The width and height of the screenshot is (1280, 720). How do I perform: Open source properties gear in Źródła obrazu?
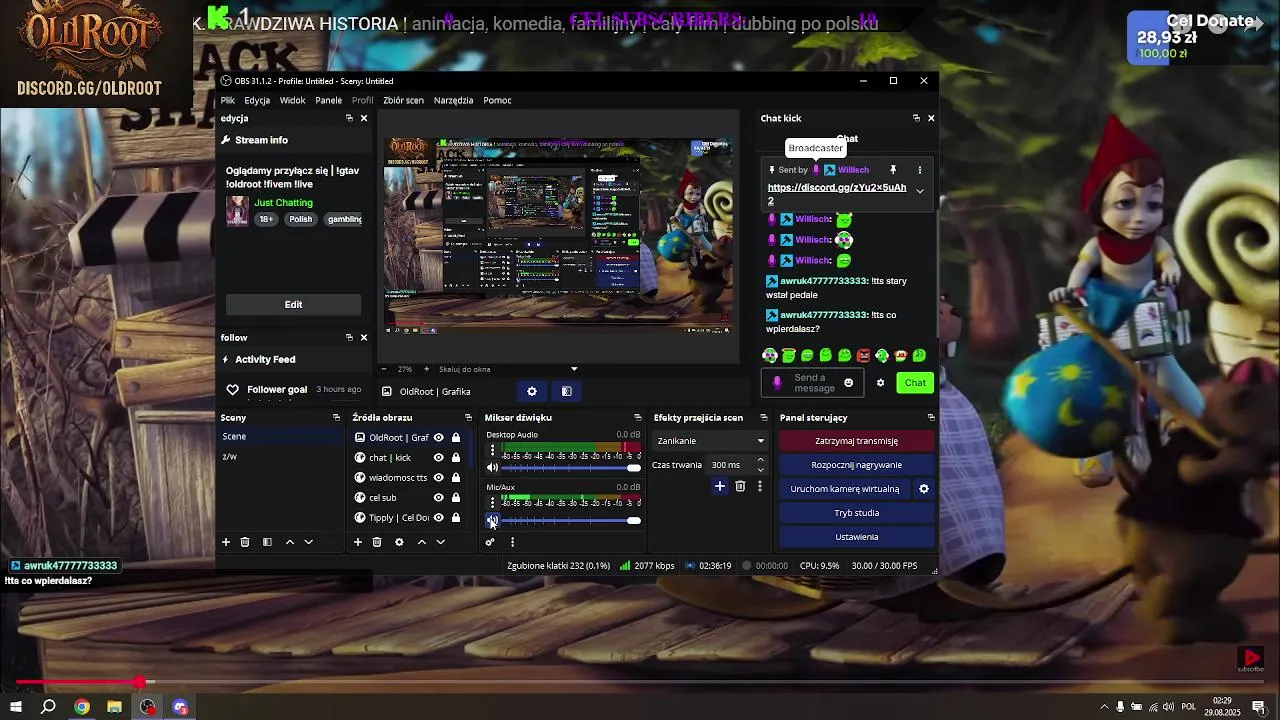399,542
